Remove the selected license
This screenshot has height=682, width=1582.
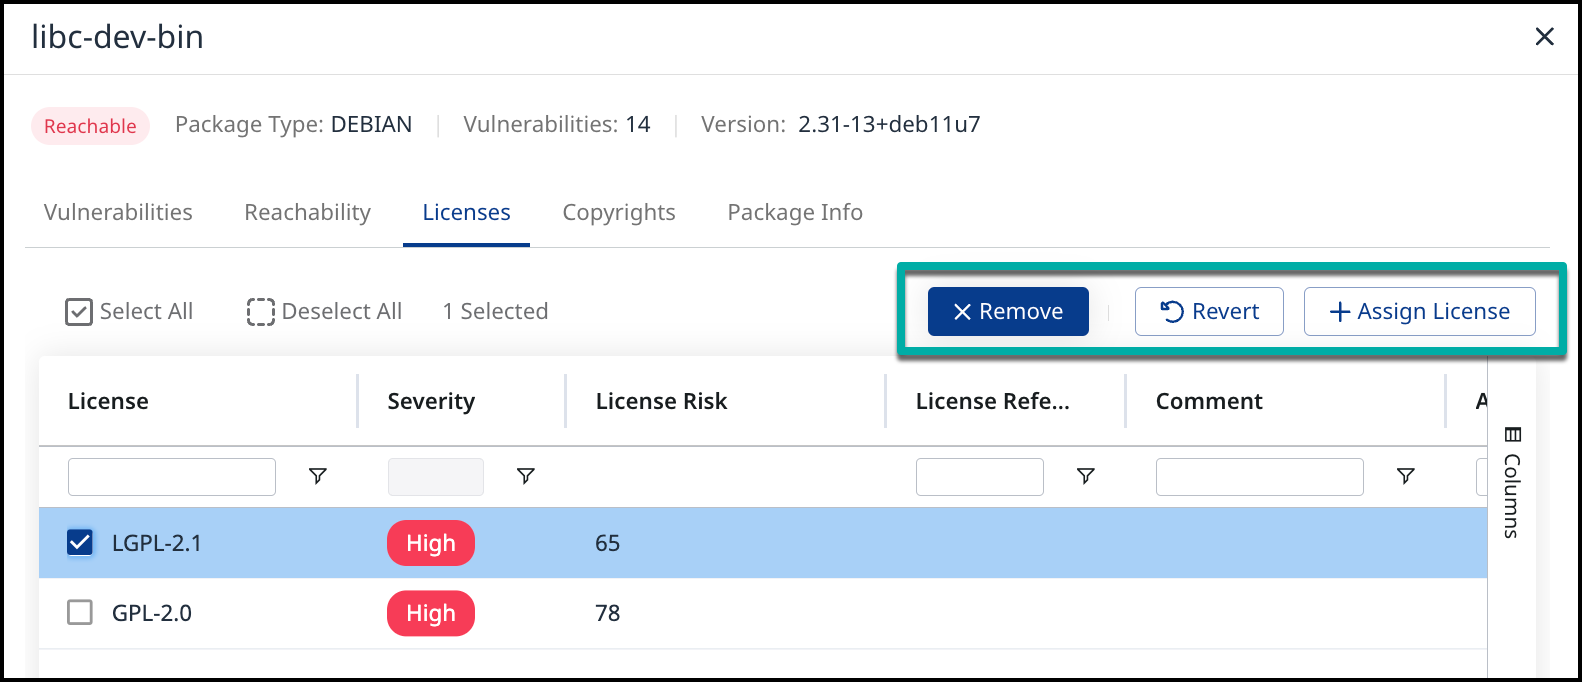[1008, 312]
